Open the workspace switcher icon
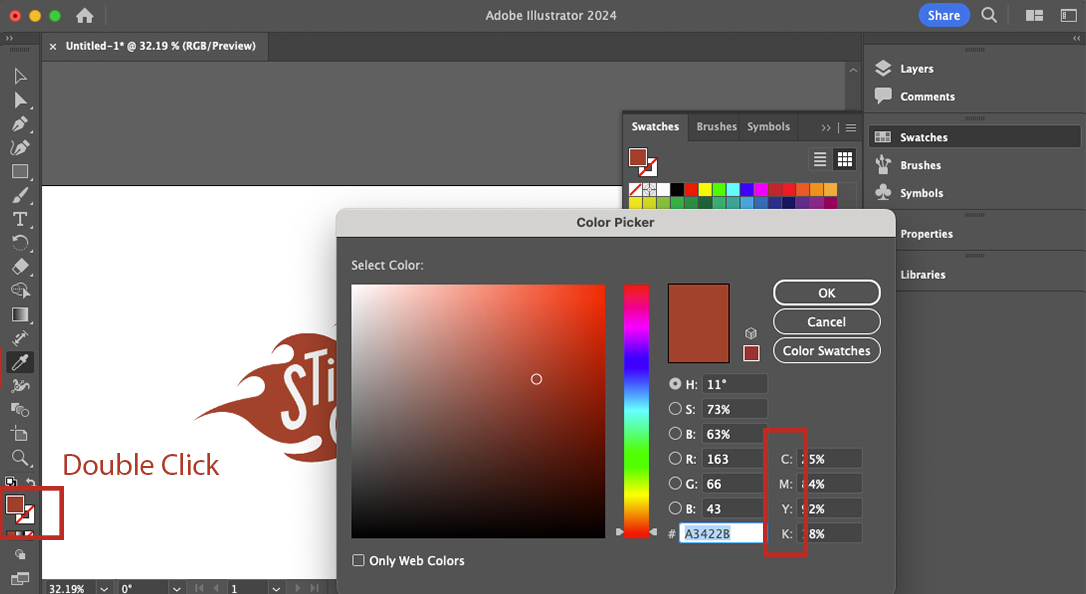Viewport: 1086px width, 594px height. pyautogui.click(x=1069, y=15)
